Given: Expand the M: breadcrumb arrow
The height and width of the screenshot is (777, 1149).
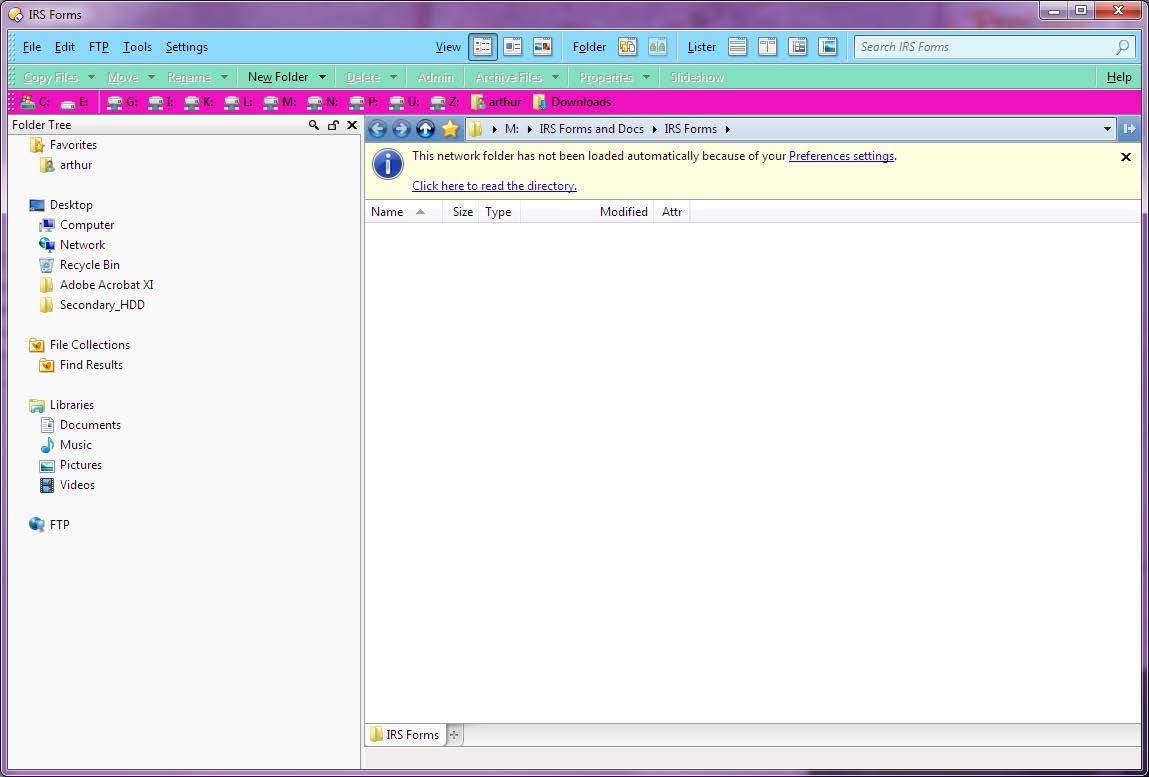Looking at the screenshot, I should [530, 130].
